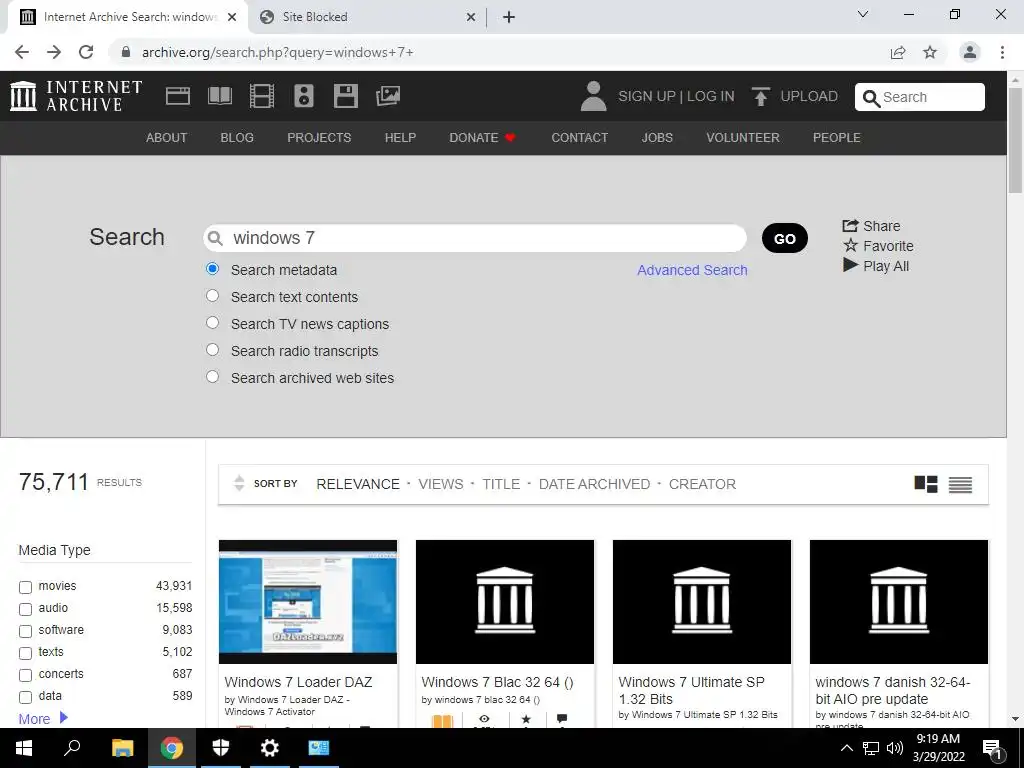Image resolution: width=1024 pixels, height=768 pixels.
Task: Check the texts media type checkbox
Action: pos(25,653)
